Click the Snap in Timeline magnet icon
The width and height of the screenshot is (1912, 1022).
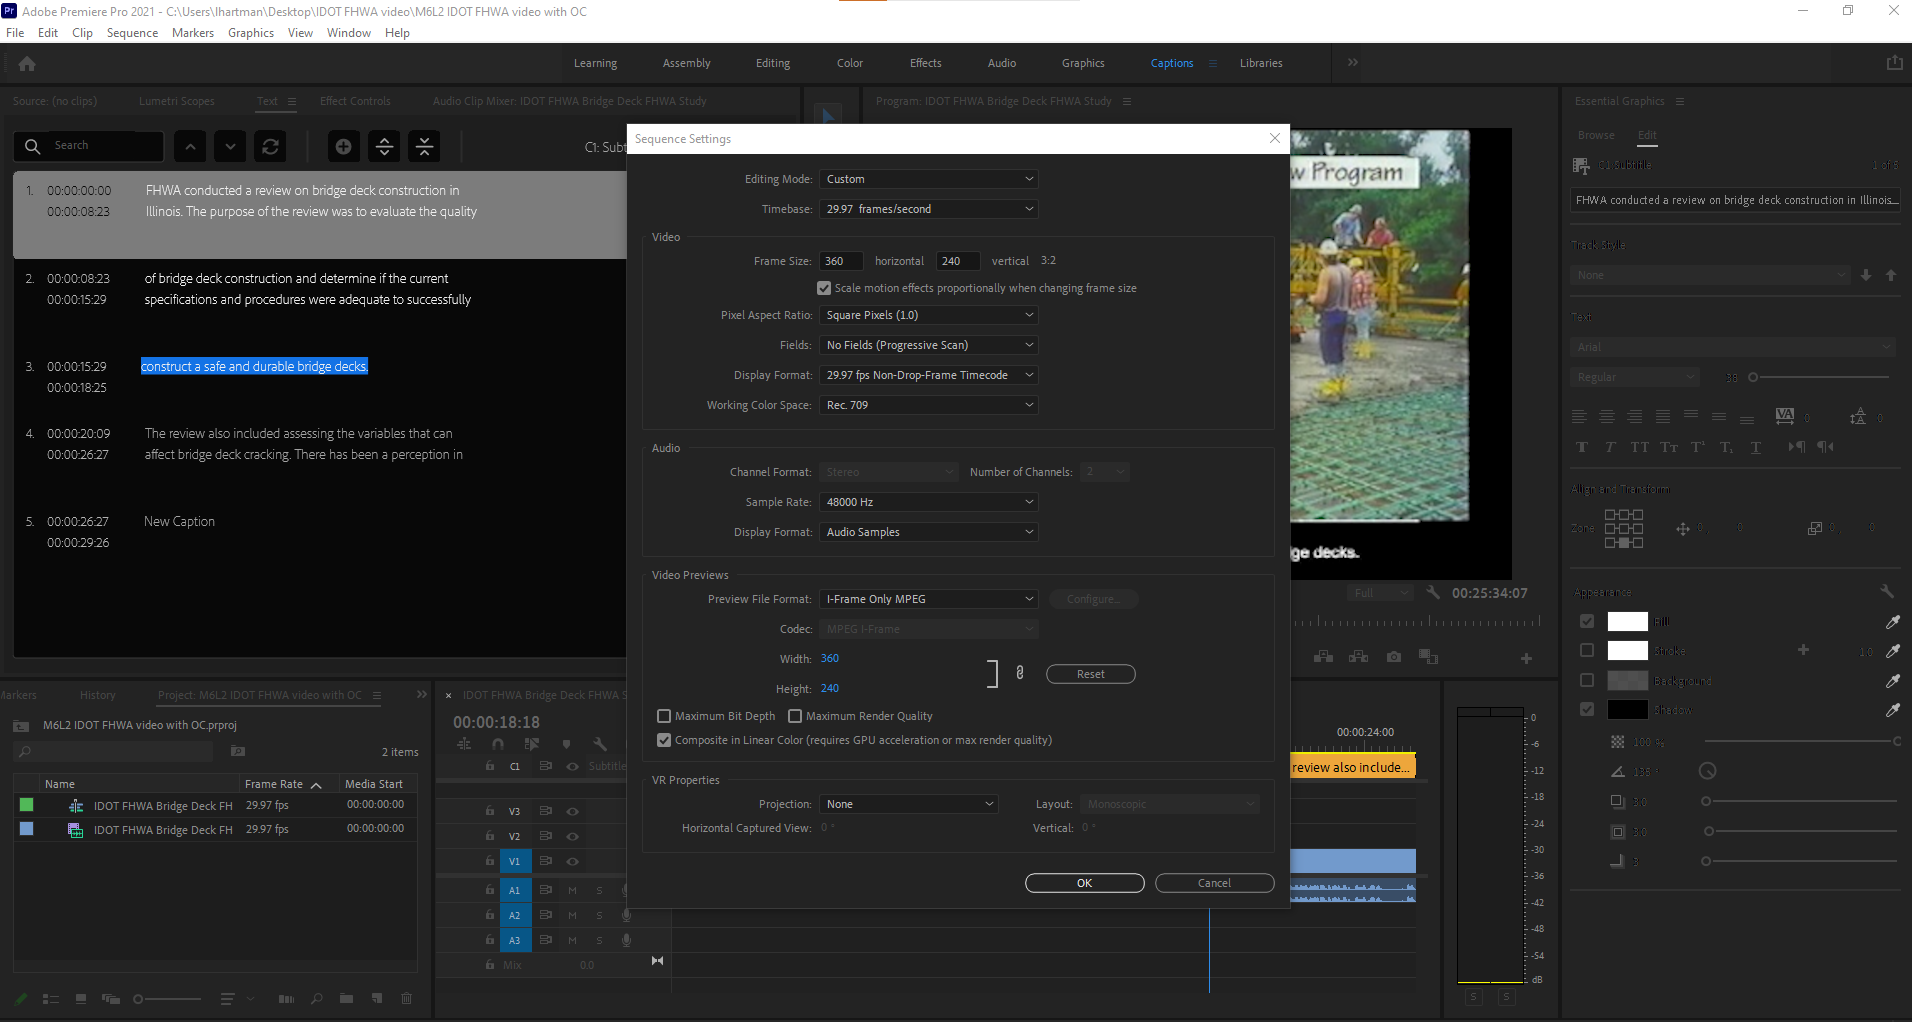point(498,744)
